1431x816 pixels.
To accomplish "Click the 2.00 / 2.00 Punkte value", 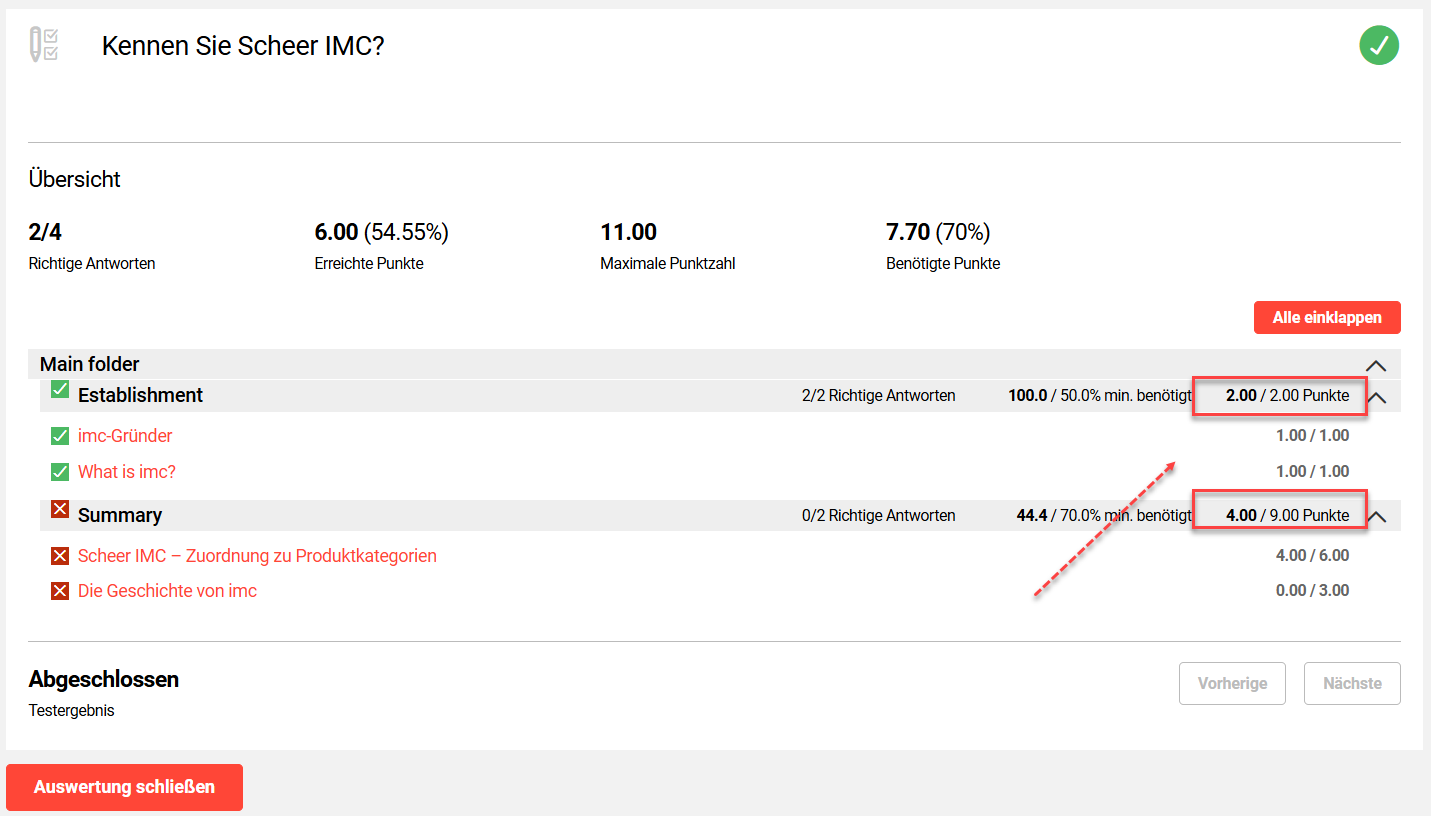I will click(x=1288, y=396).
